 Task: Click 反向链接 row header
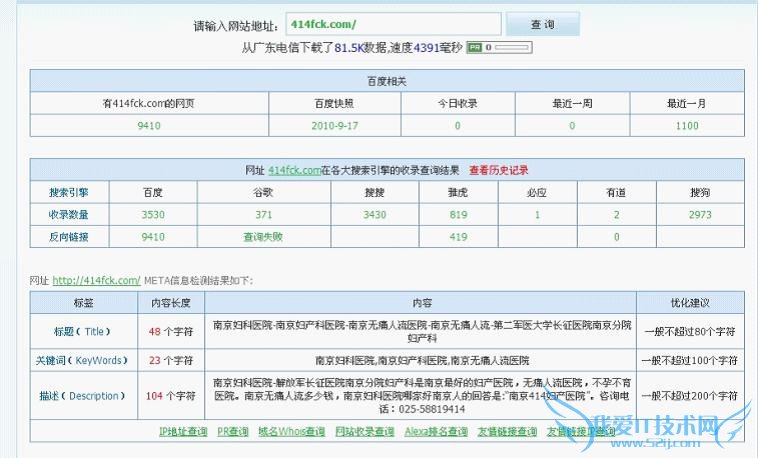69,237
